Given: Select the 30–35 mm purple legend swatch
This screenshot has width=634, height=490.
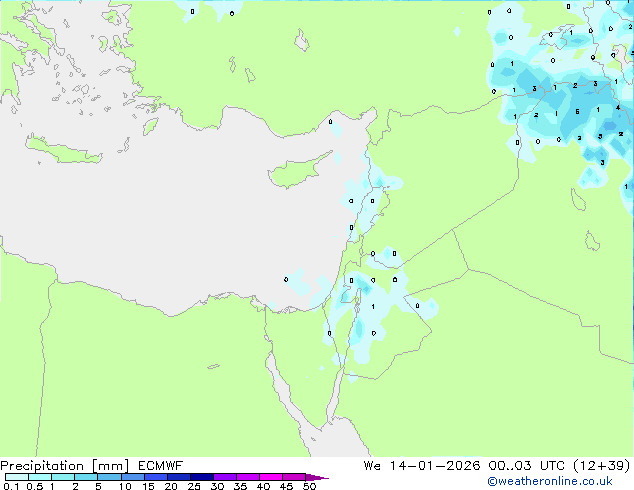Looking at the screenshot, I should pyautogui.click(x=224, y=477).
